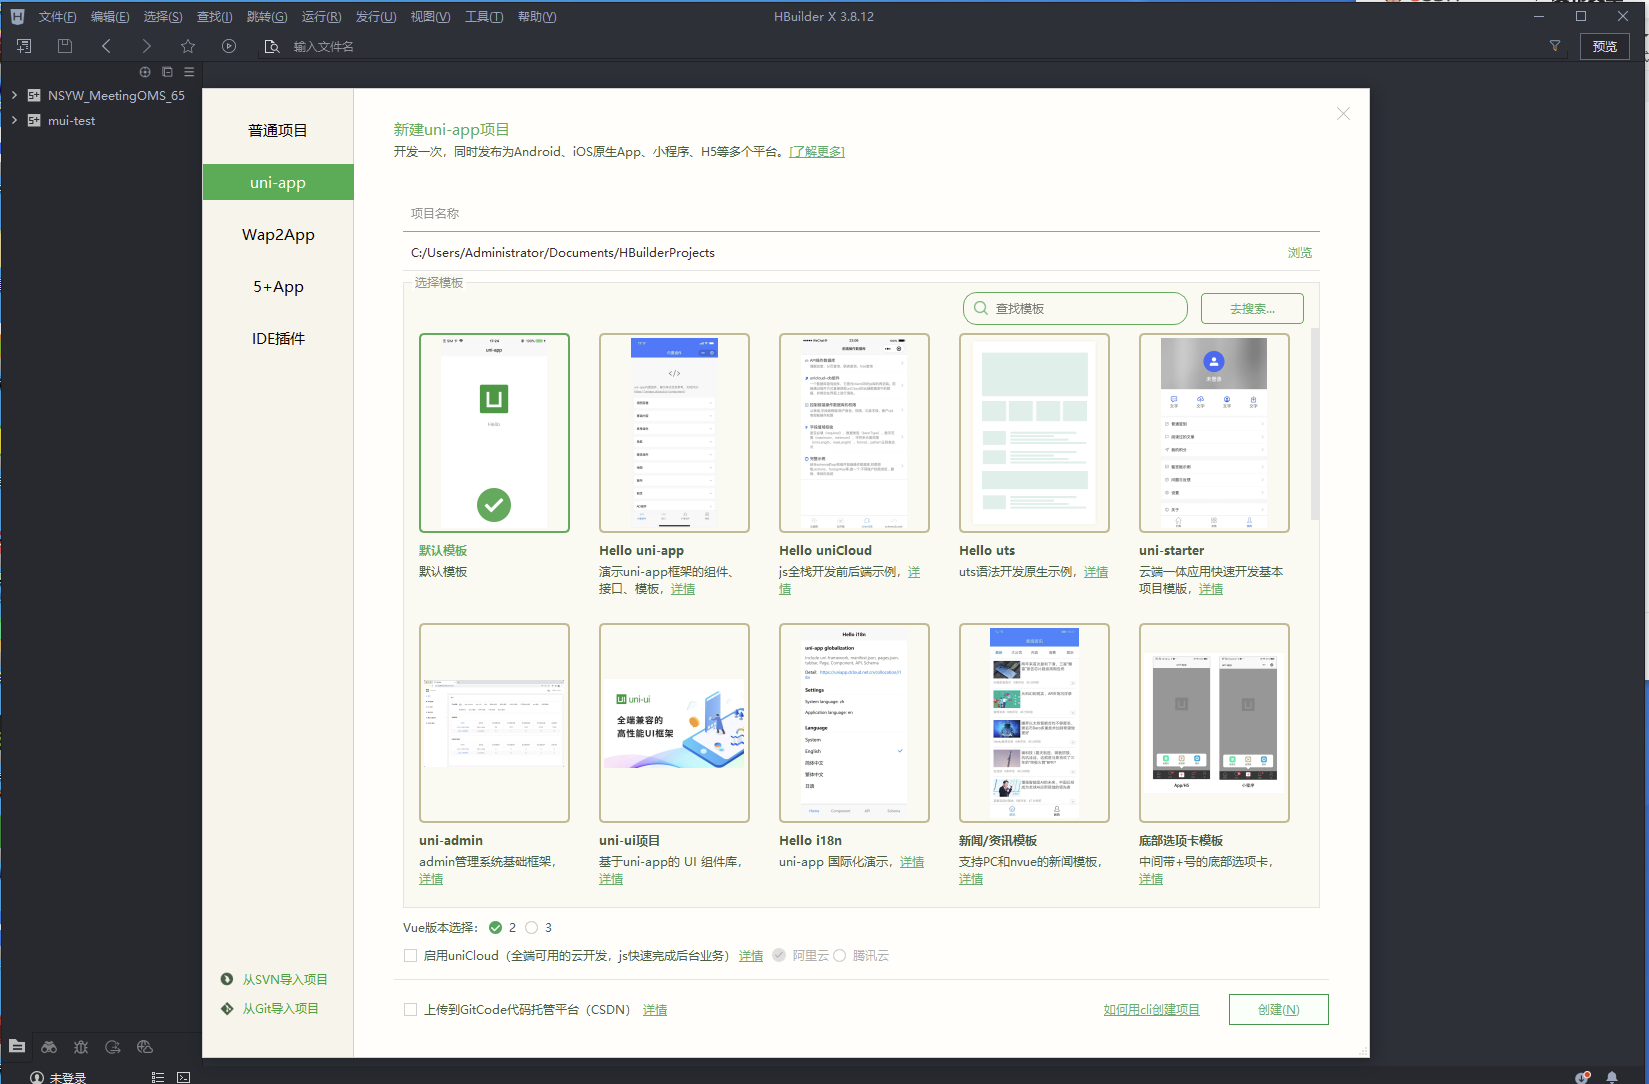Viewport: 1649px width, 1084px height.
Task: Select the Hello uniCloud template thumbnail
Action: tap(854, 433)
